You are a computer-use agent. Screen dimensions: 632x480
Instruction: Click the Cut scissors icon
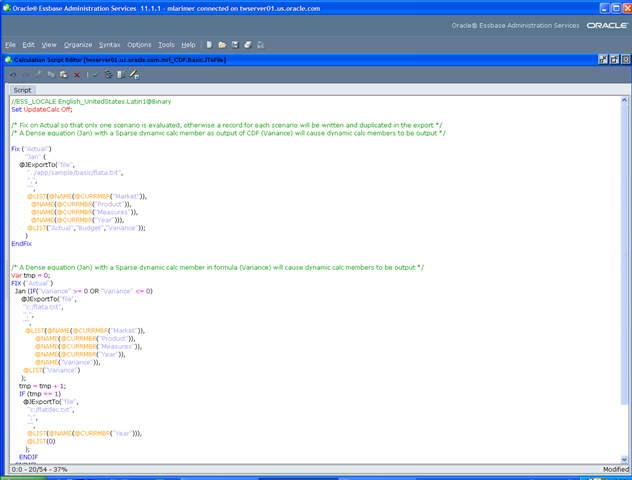point(38,74)
